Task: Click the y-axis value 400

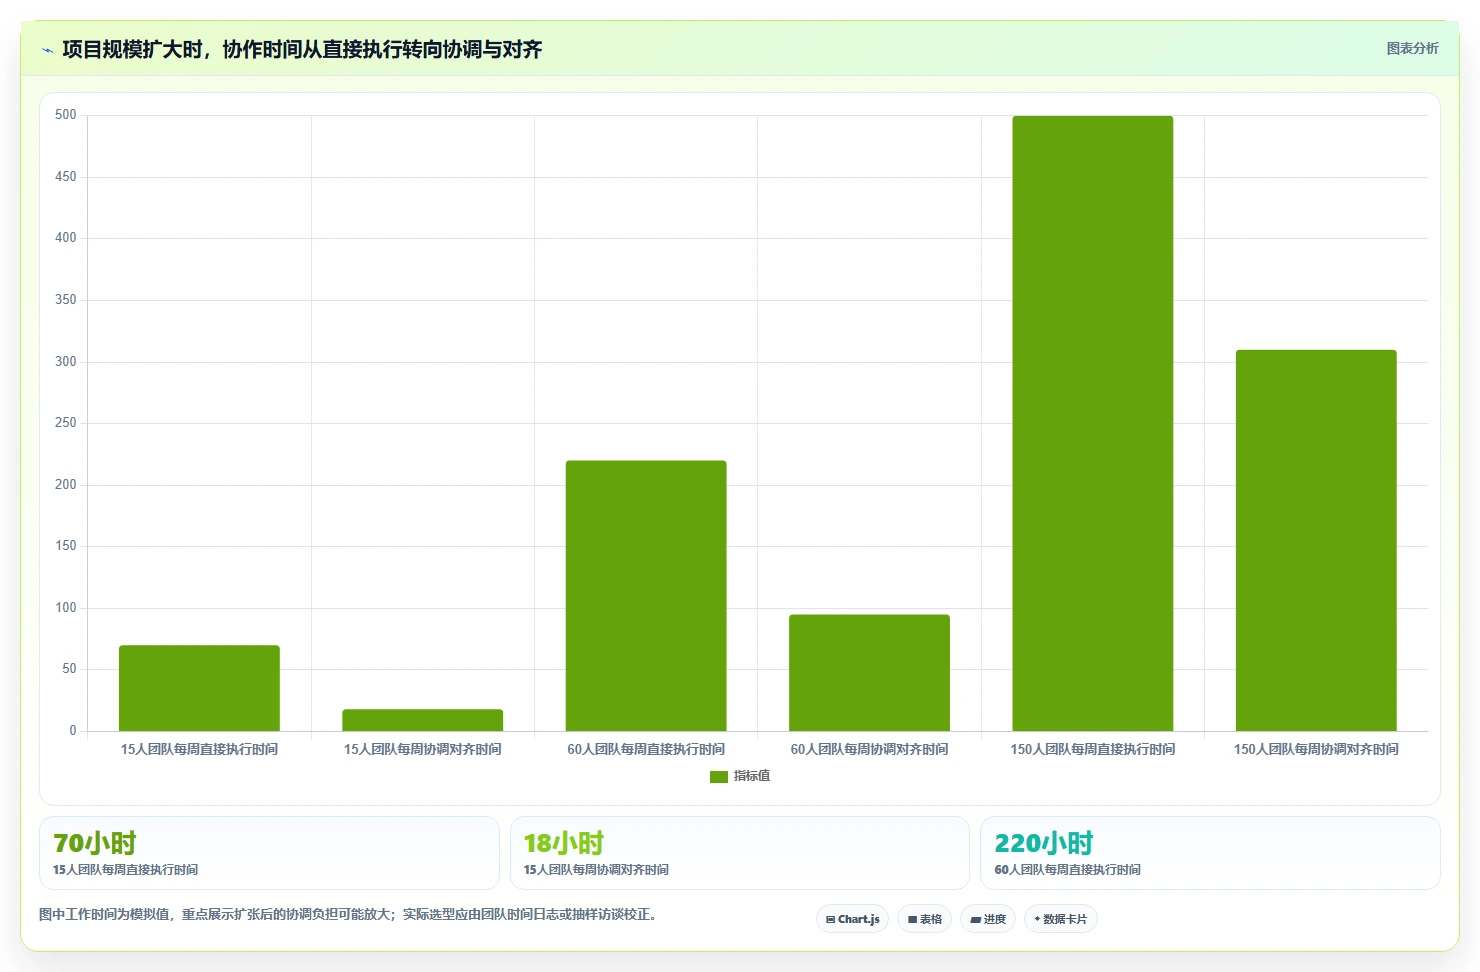Action: tap(66, 238)
